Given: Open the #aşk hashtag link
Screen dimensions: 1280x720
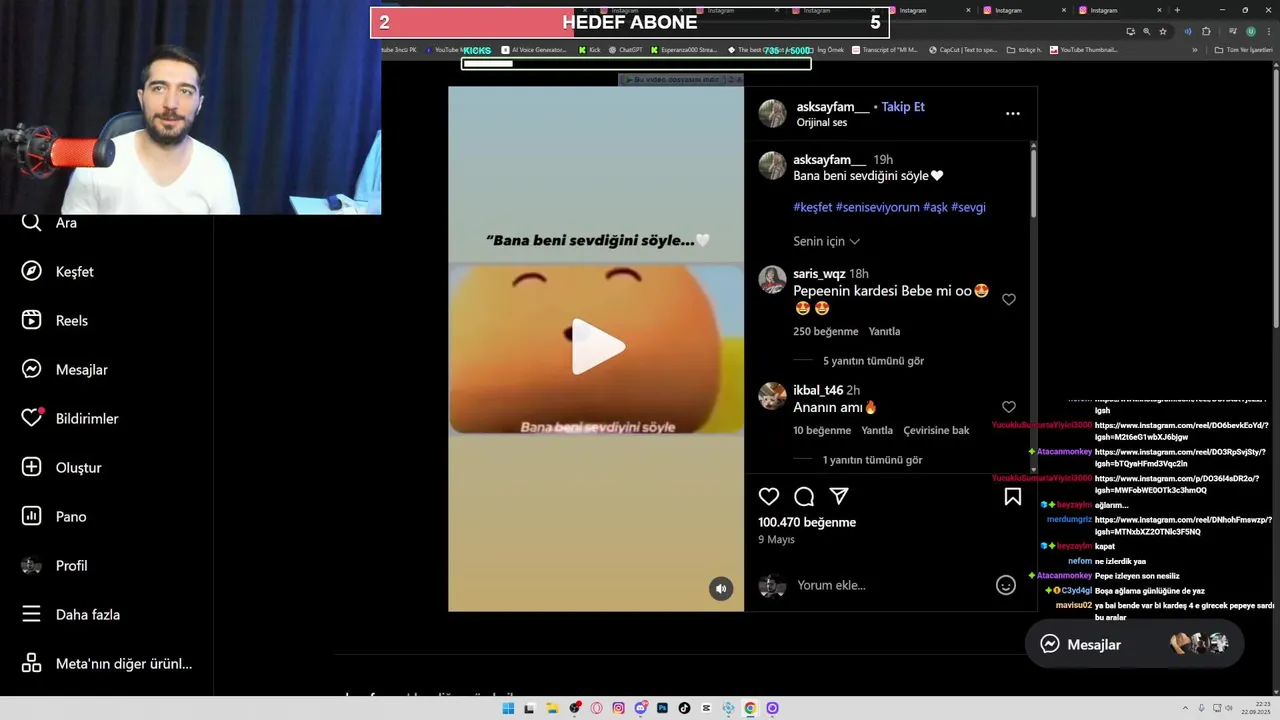Looking at the screenshot, I should [935, 207].
